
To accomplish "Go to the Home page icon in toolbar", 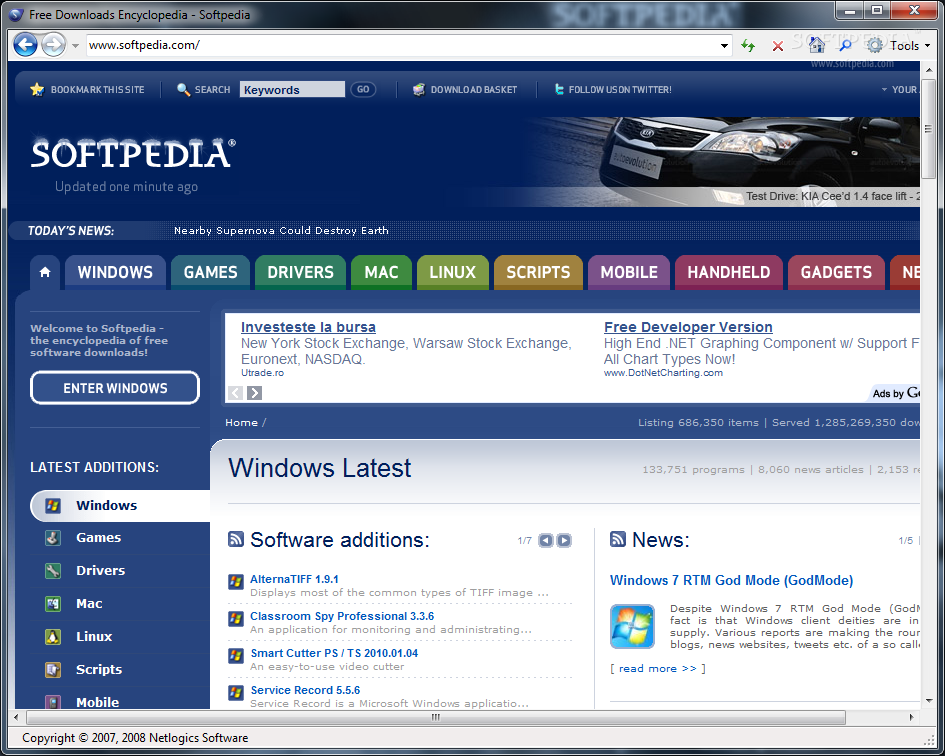I will [x=817, y=45].
